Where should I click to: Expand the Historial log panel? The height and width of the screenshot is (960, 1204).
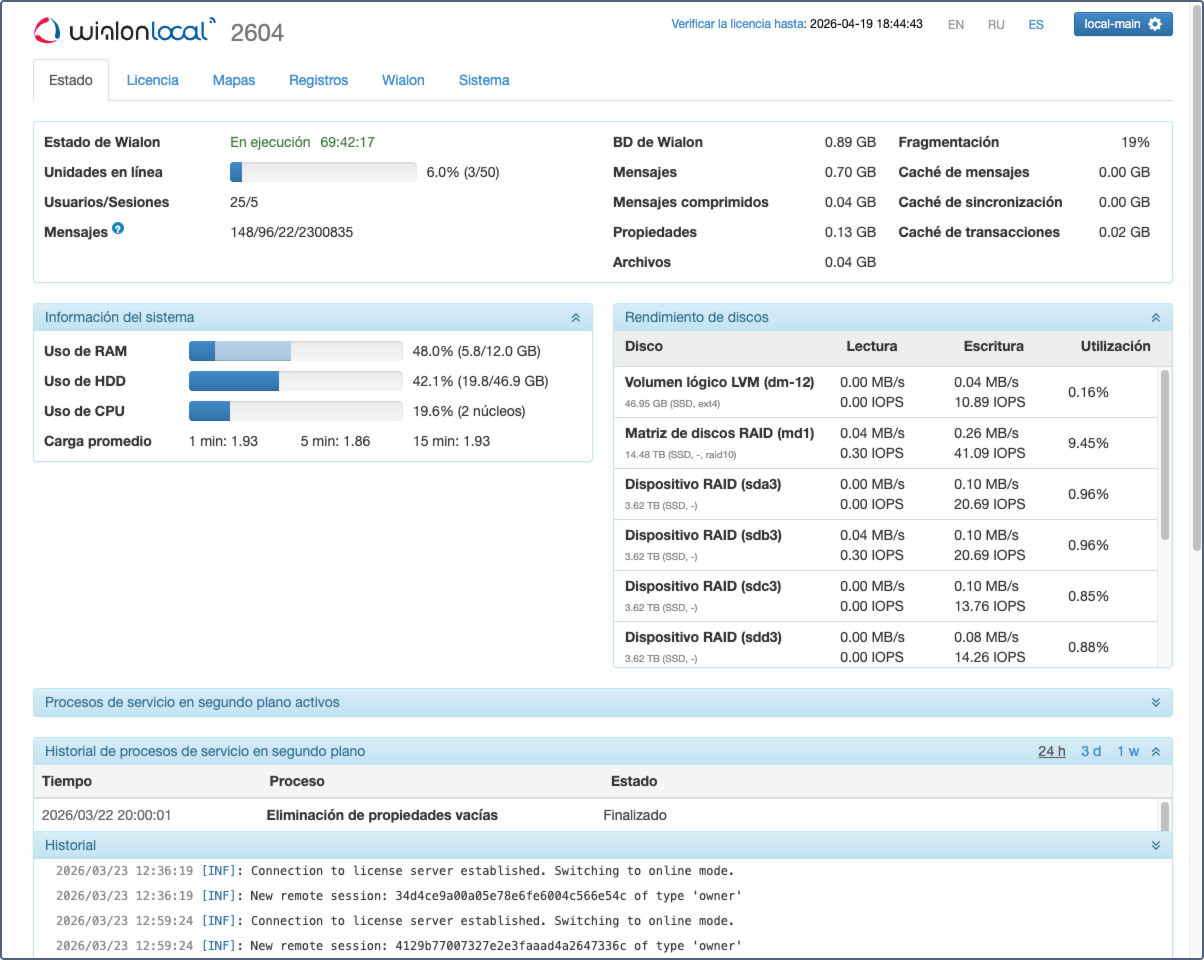pos(1155,845)
